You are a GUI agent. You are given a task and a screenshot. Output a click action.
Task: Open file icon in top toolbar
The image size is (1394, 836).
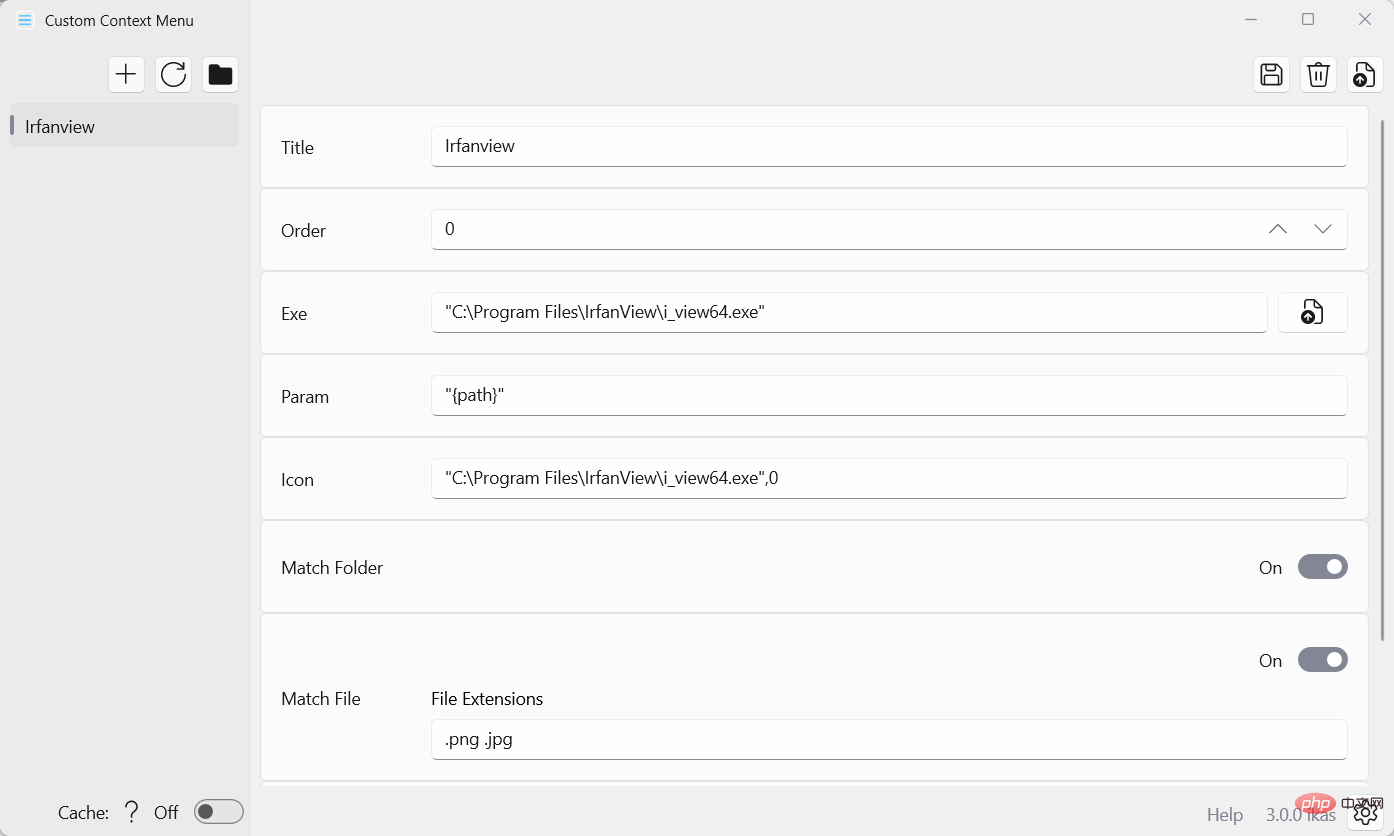1365,74
